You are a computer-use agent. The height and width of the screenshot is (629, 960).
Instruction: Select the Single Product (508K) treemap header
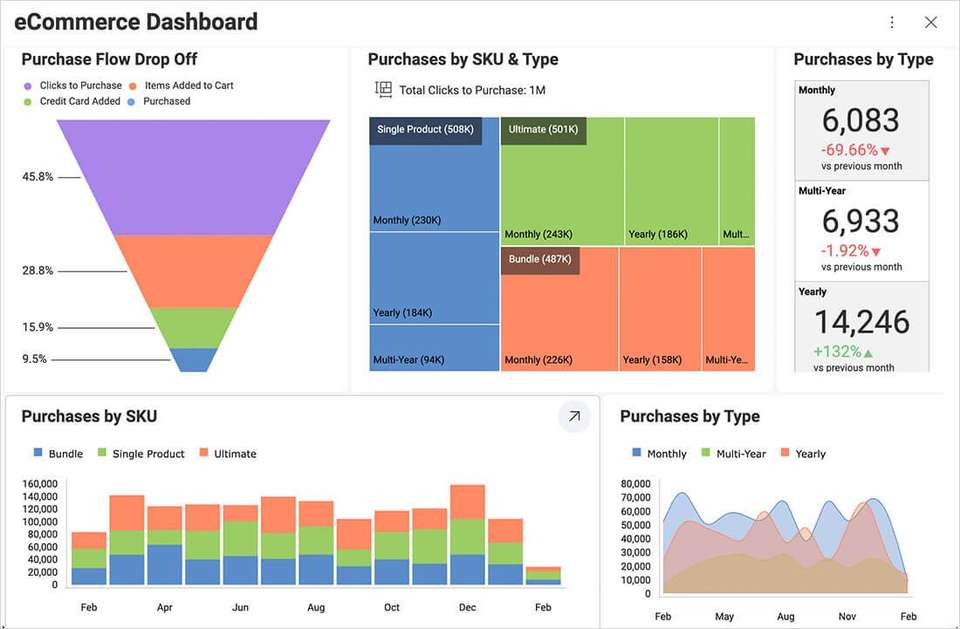click(x=425, y=130)
